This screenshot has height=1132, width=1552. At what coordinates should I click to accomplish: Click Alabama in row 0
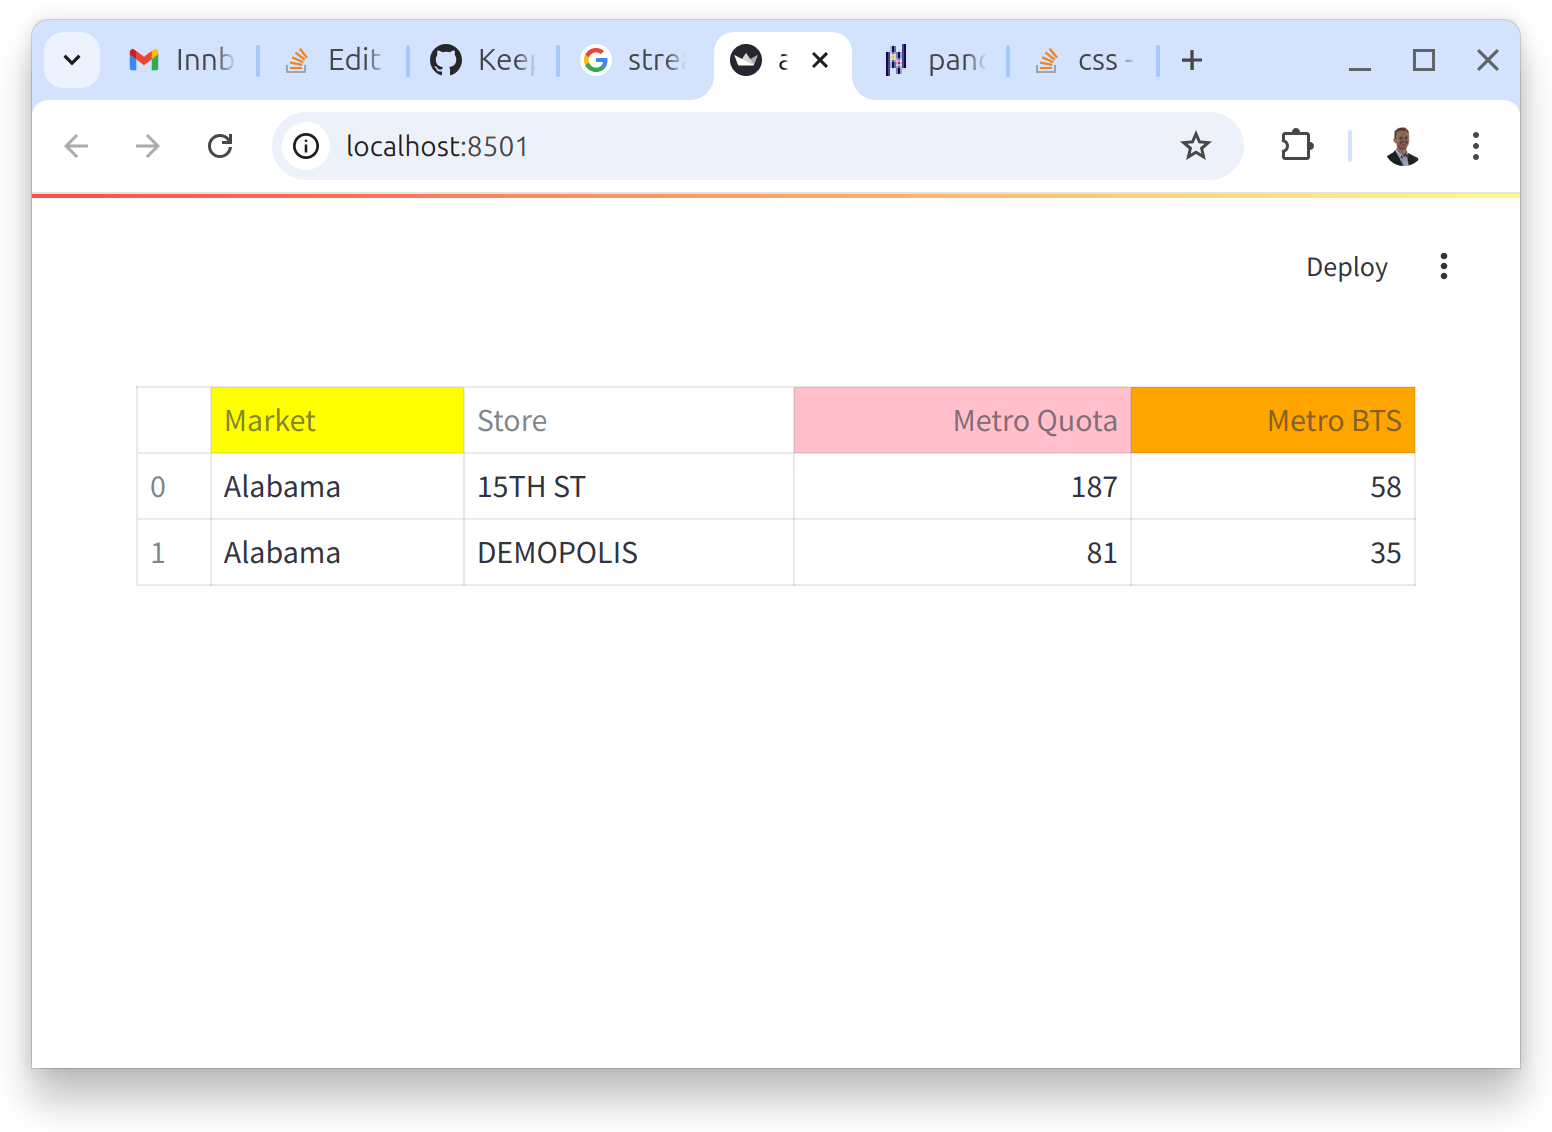337,486
